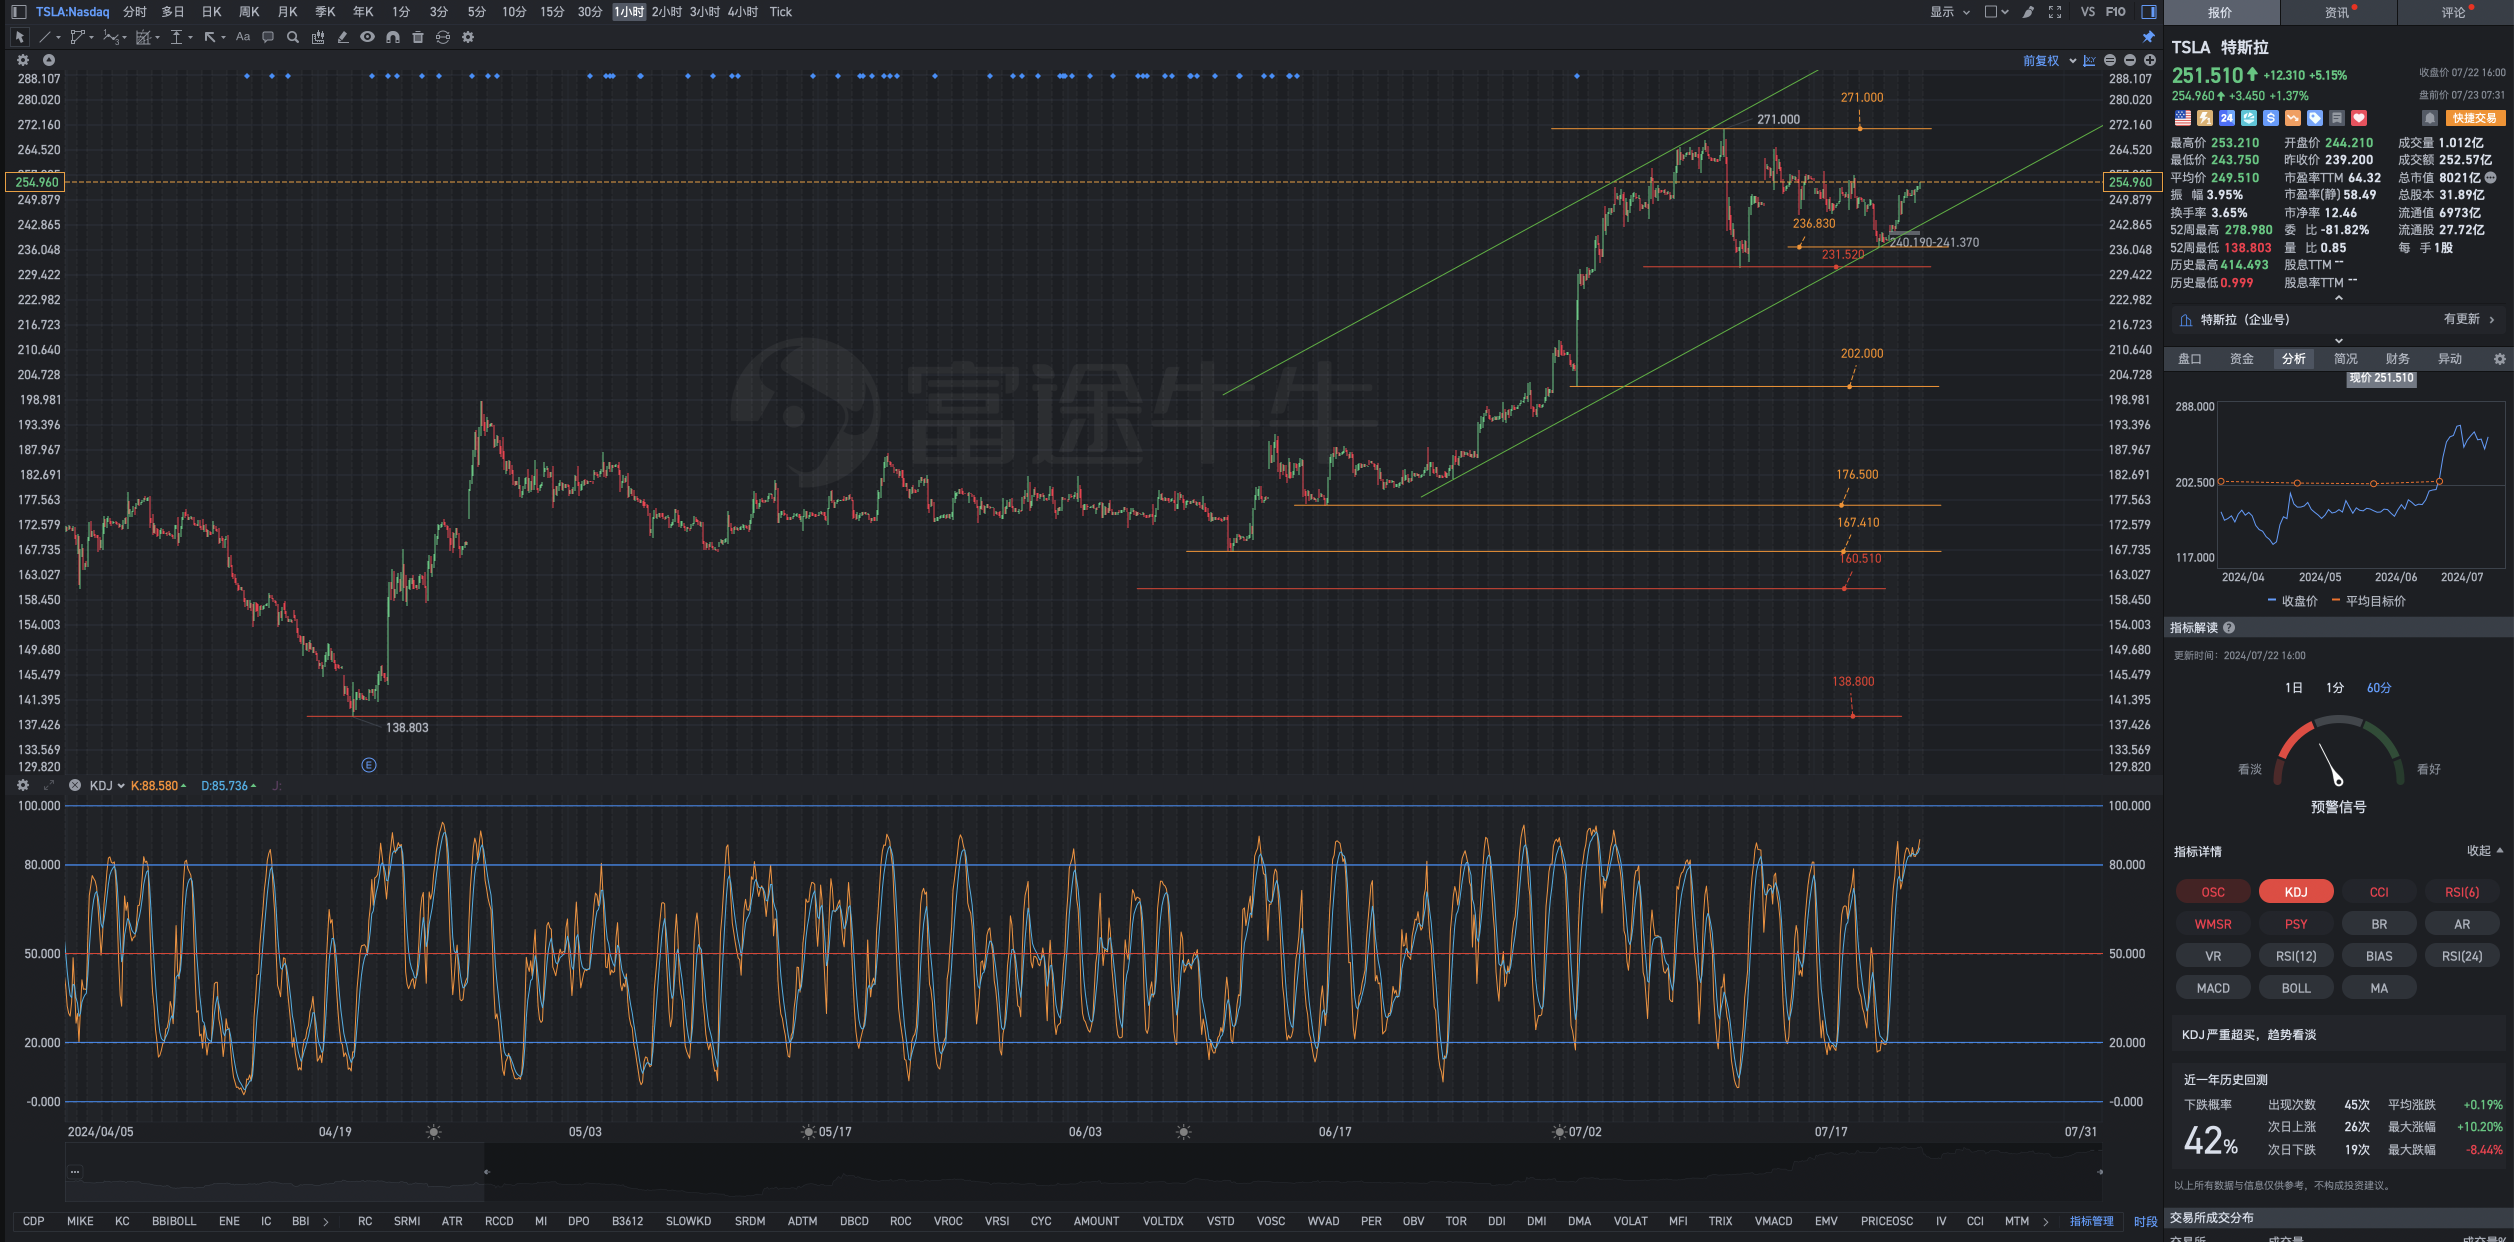The width and height of the screenshot is (2514, 1242).
Task: Select the MACD indicator pill
Action: (x=2213, y=988)
